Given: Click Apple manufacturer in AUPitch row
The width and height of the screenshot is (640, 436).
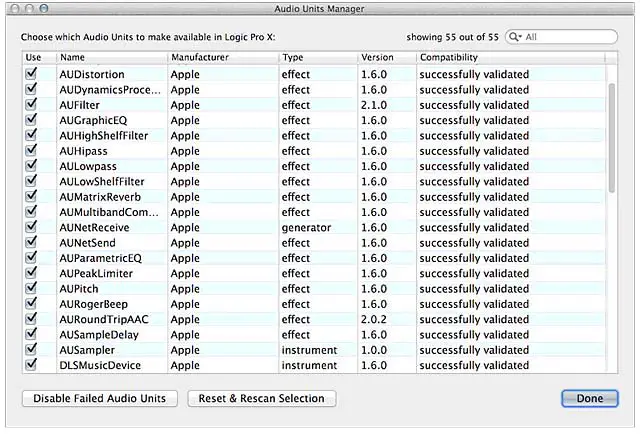Looking at the screenshot, I should tap(185, 289).
